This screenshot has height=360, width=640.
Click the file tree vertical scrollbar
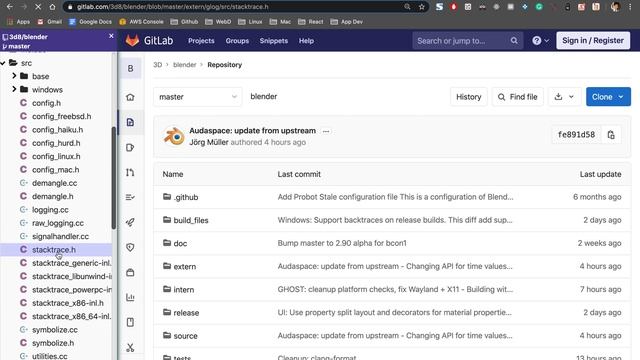tap(114, 178)
